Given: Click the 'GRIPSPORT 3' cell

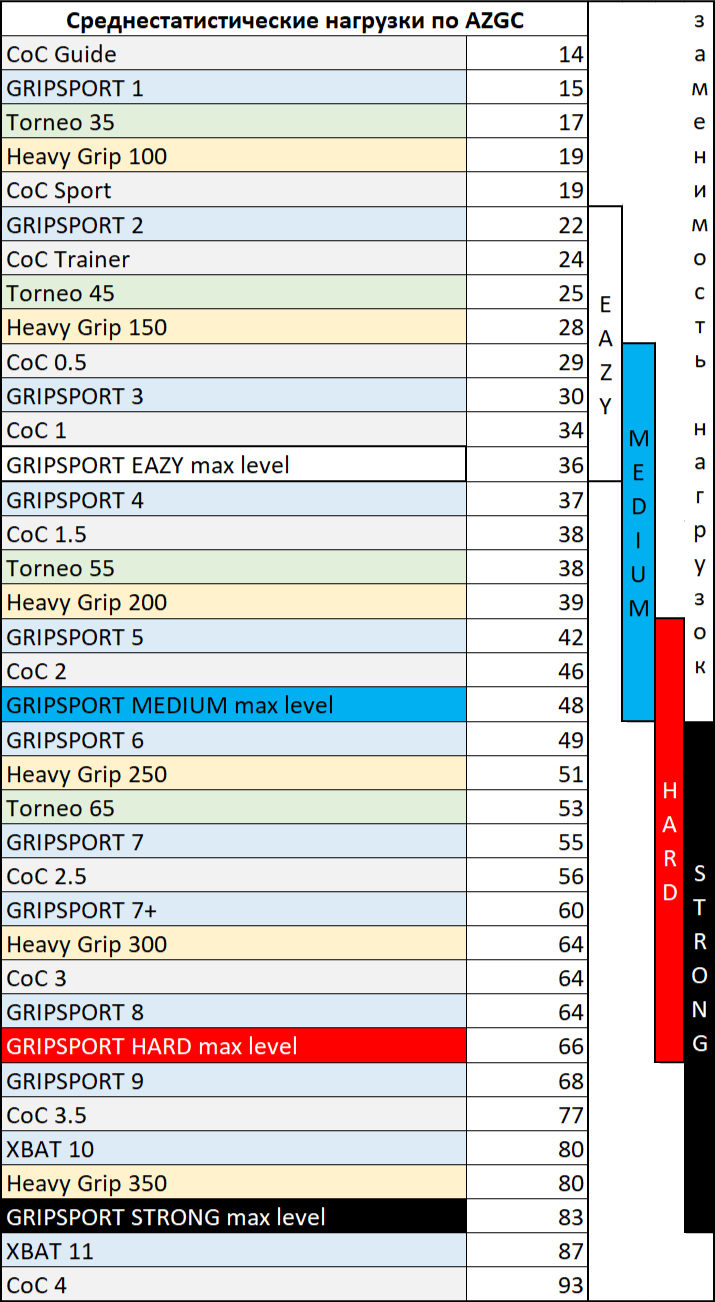Looking at the screenshot, I should click(x=234, y=396).
